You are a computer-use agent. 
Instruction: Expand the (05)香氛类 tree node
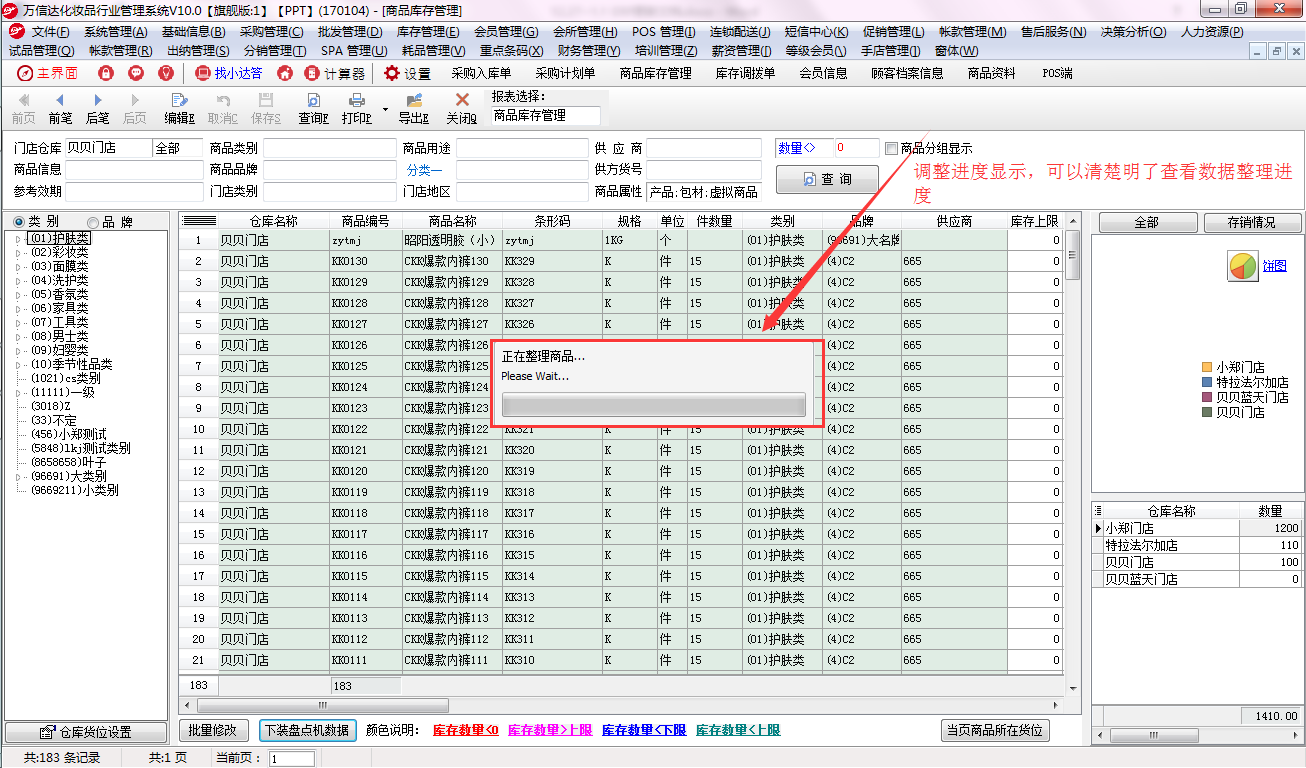[17, 295]
